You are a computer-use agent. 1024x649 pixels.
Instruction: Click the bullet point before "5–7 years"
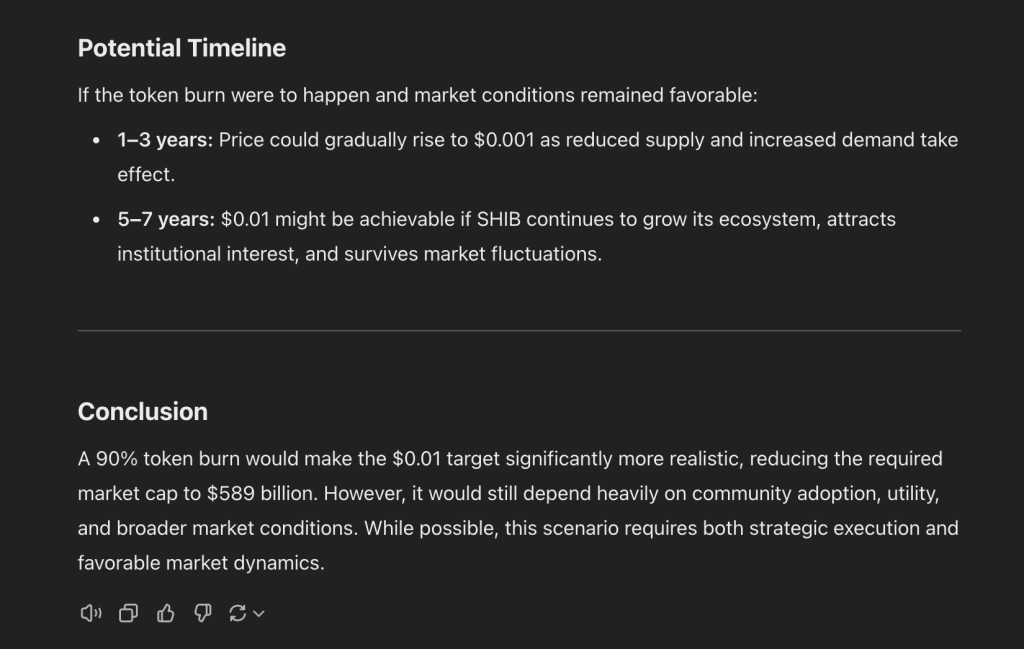point(96,220)
